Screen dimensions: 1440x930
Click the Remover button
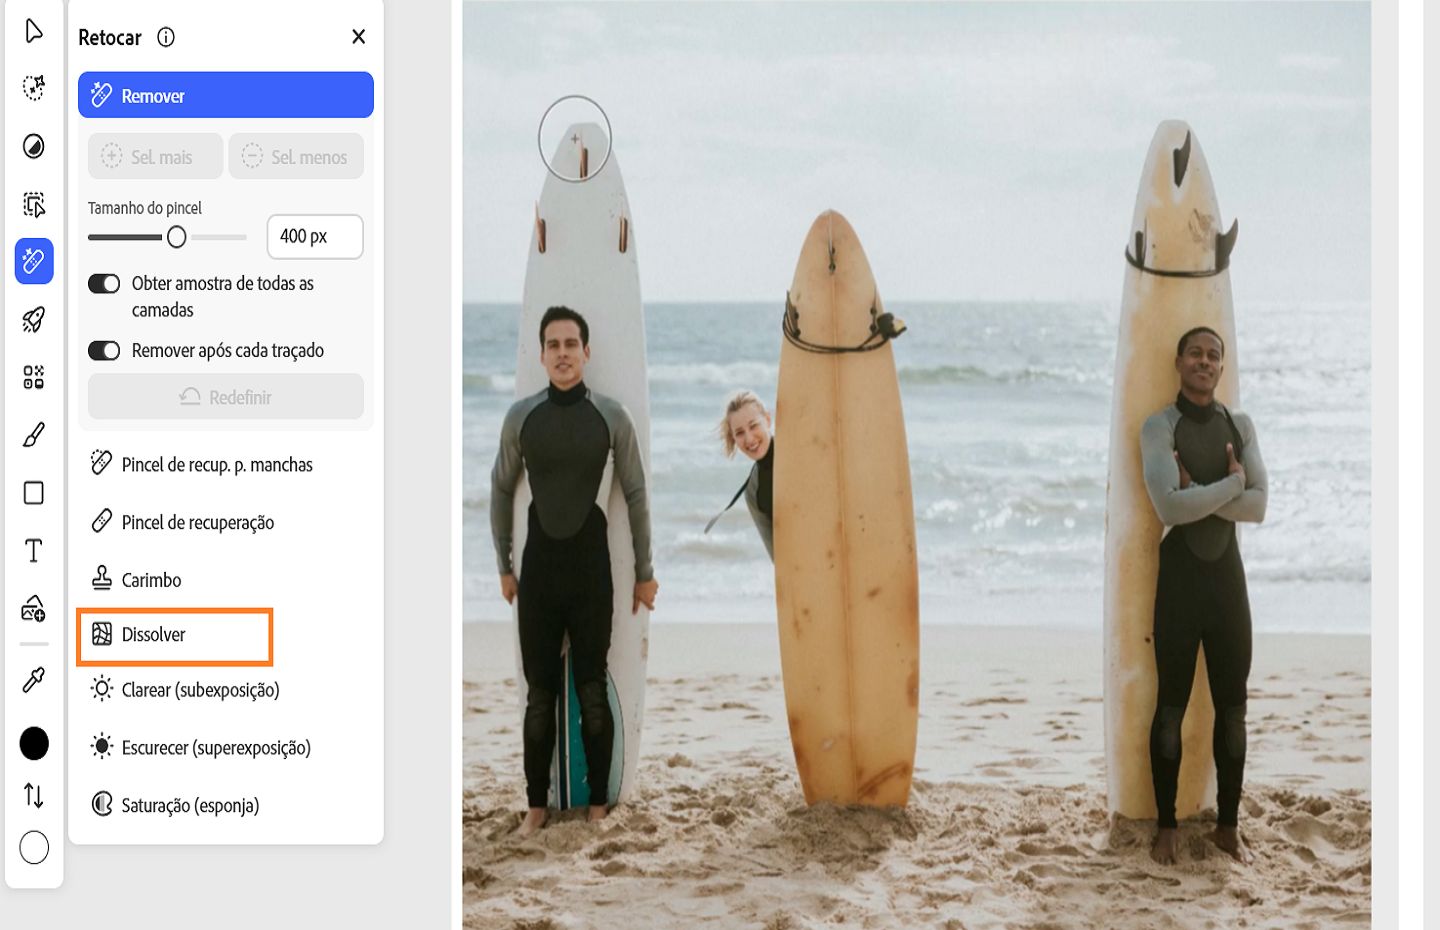pyautogui.click(x=225, y=95)
